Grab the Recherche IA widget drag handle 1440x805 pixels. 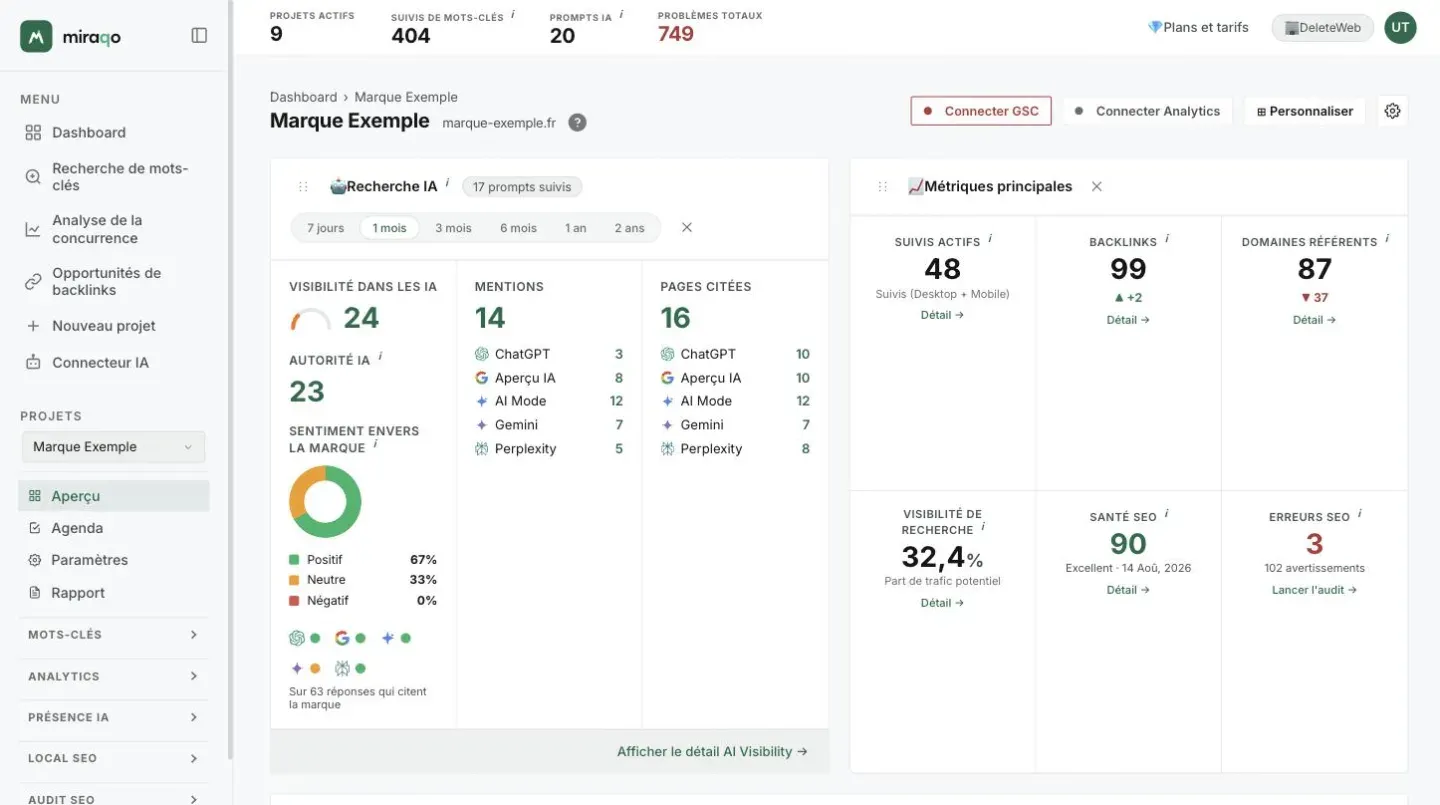[x=303, y=187]
